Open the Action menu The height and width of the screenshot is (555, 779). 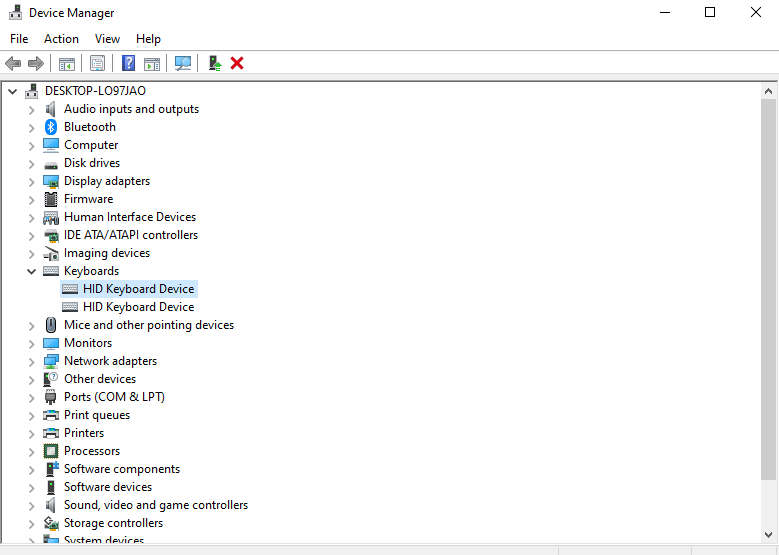point(61,39)
